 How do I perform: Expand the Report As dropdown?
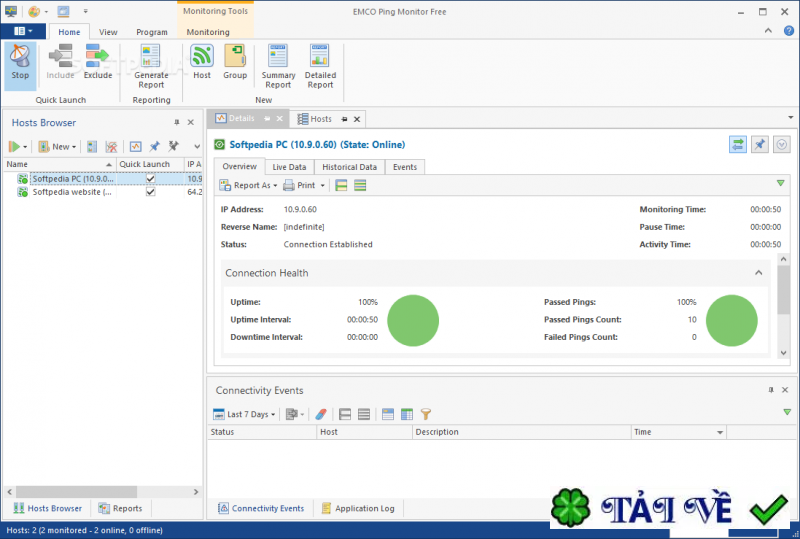tap(248, 185)
